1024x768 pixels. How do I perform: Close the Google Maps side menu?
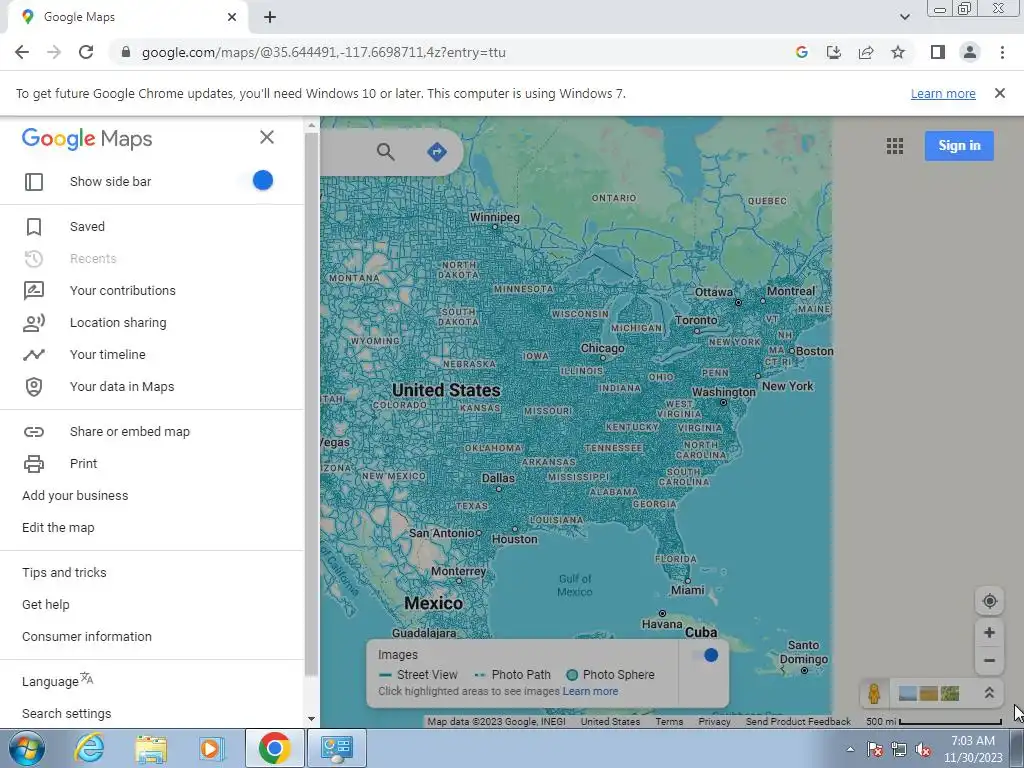pos(266,137)
